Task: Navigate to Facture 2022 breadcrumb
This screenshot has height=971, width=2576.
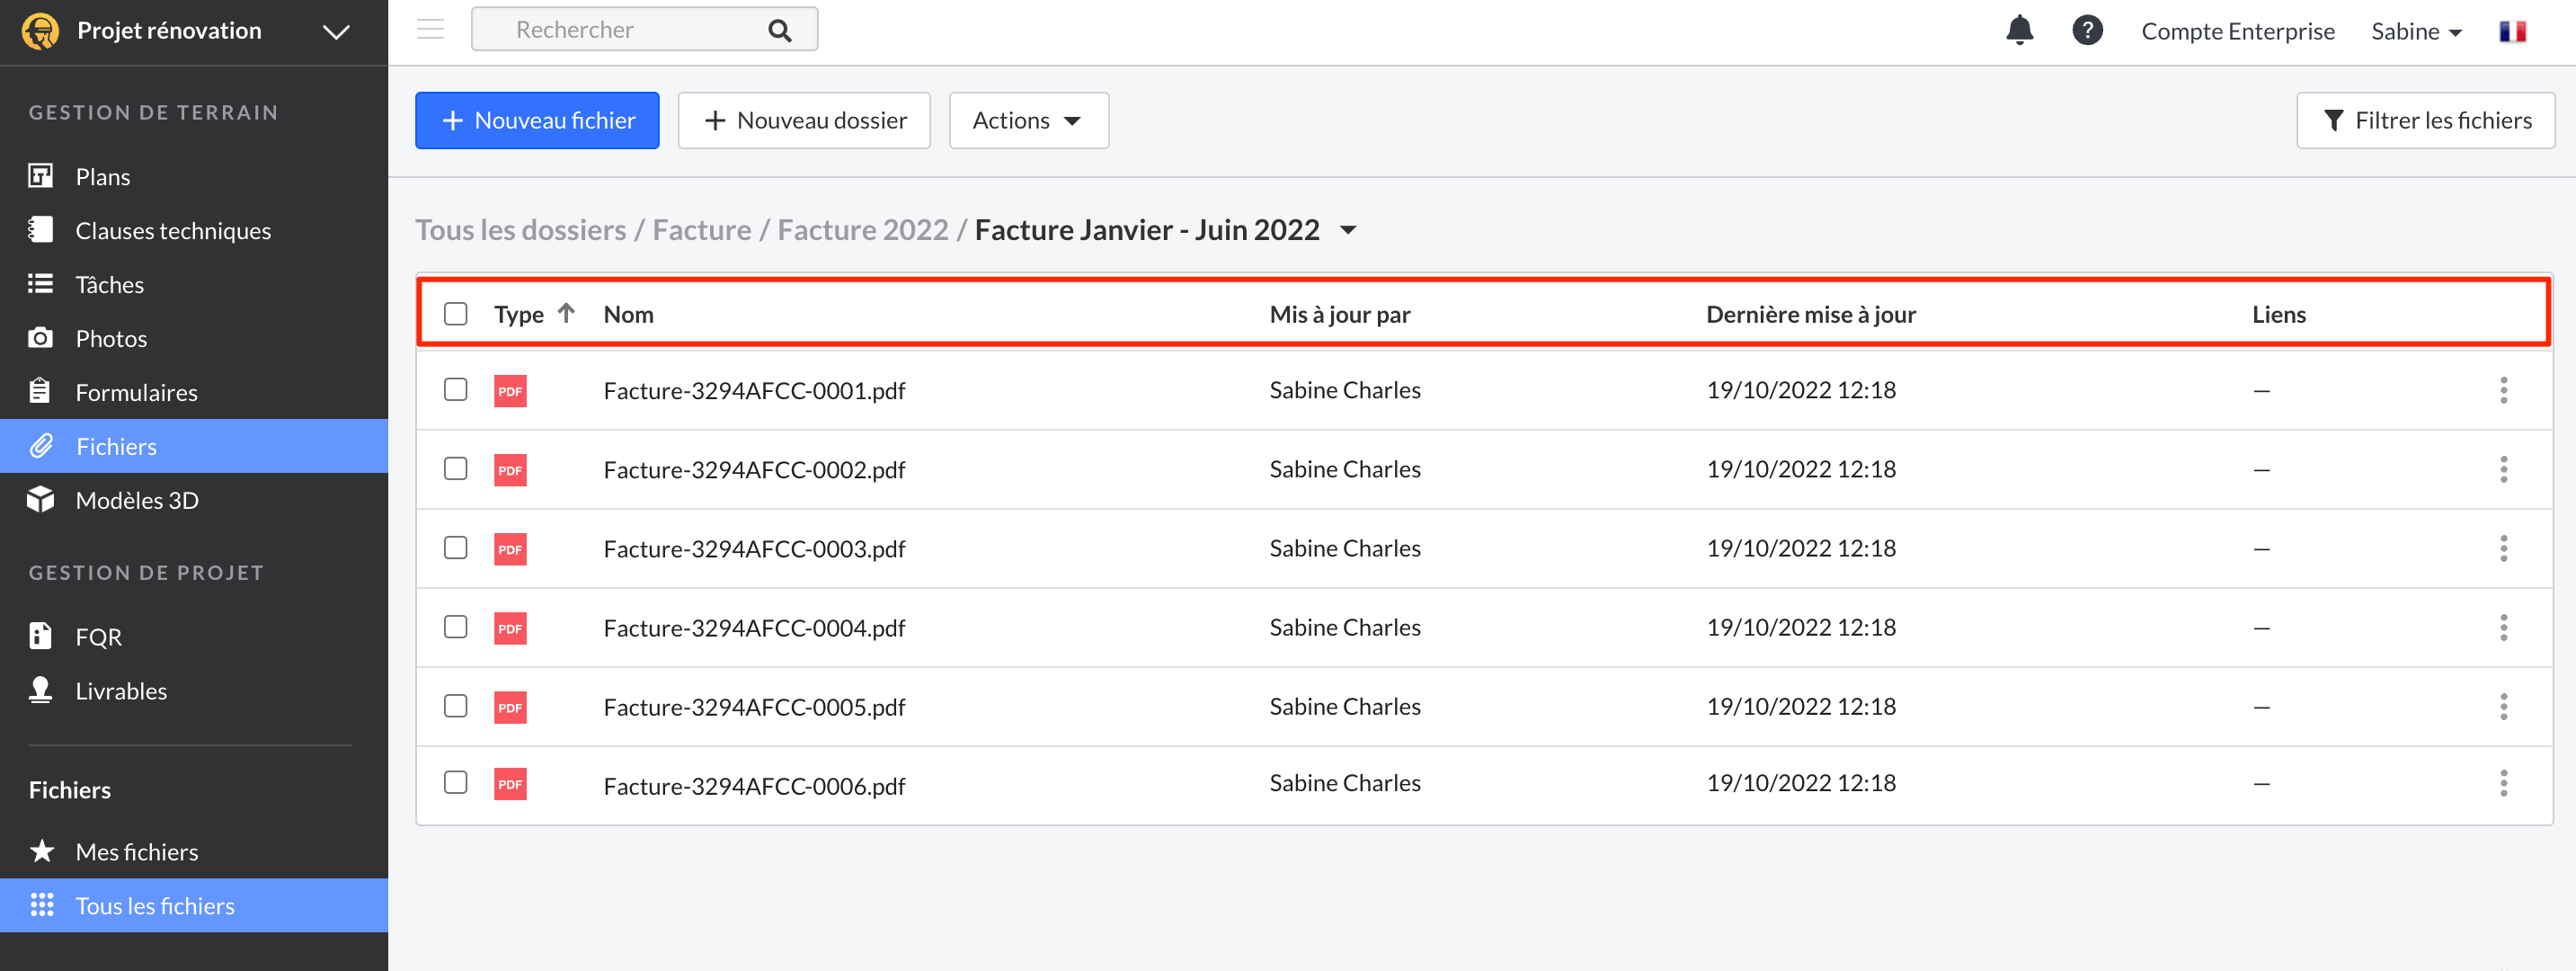Action: point(862,230)
